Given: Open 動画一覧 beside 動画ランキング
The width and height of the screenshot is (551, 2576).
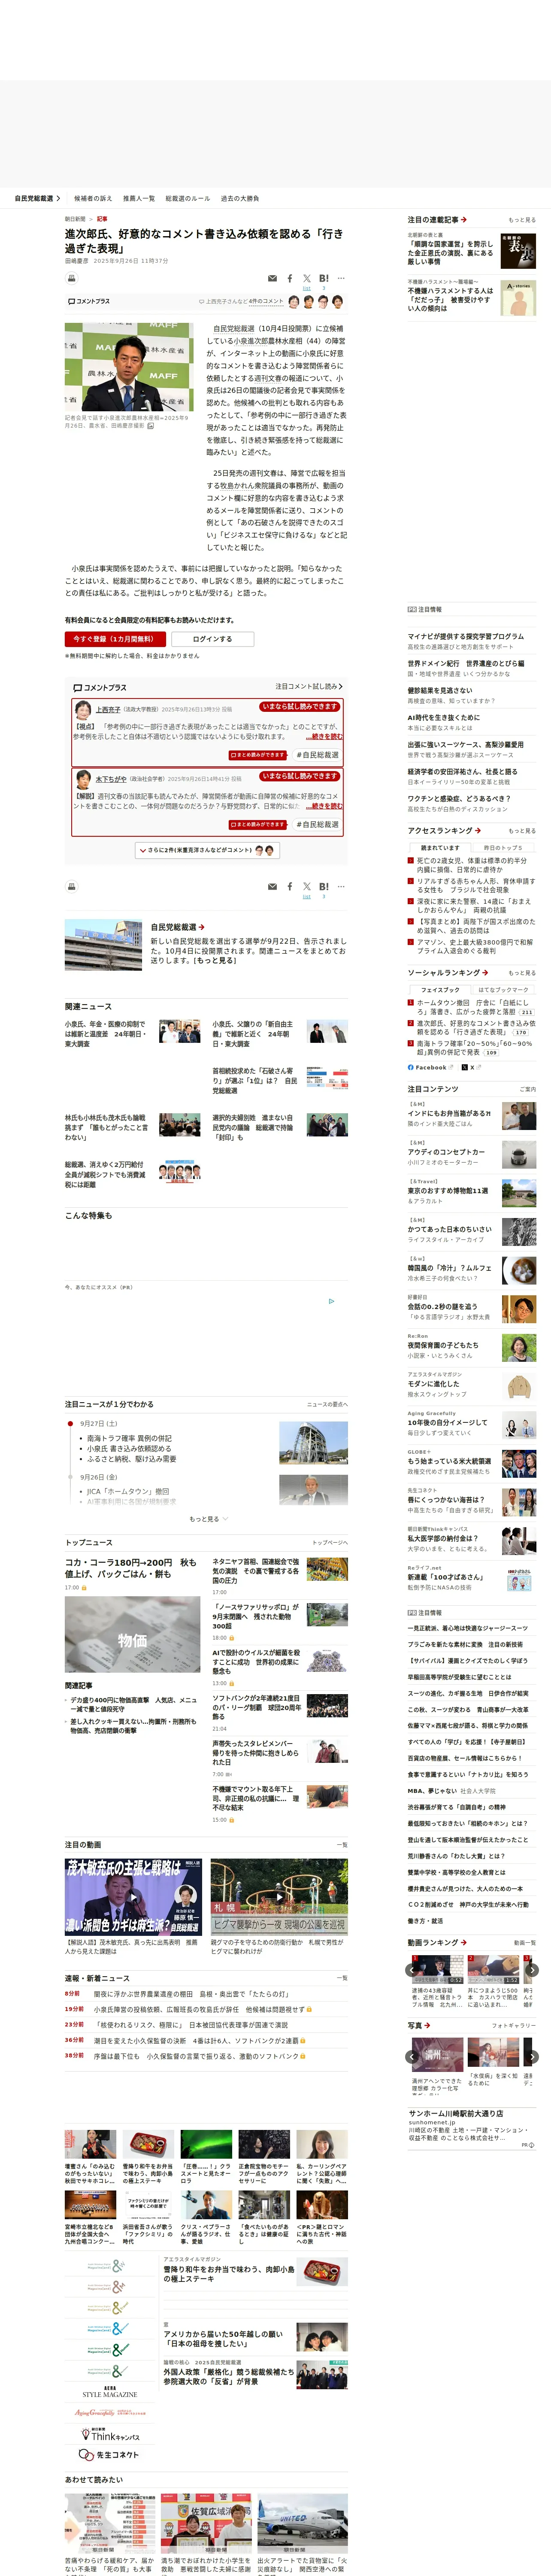Looking at the screenshot, I should pyautogui.click(x=525, y=1943).
